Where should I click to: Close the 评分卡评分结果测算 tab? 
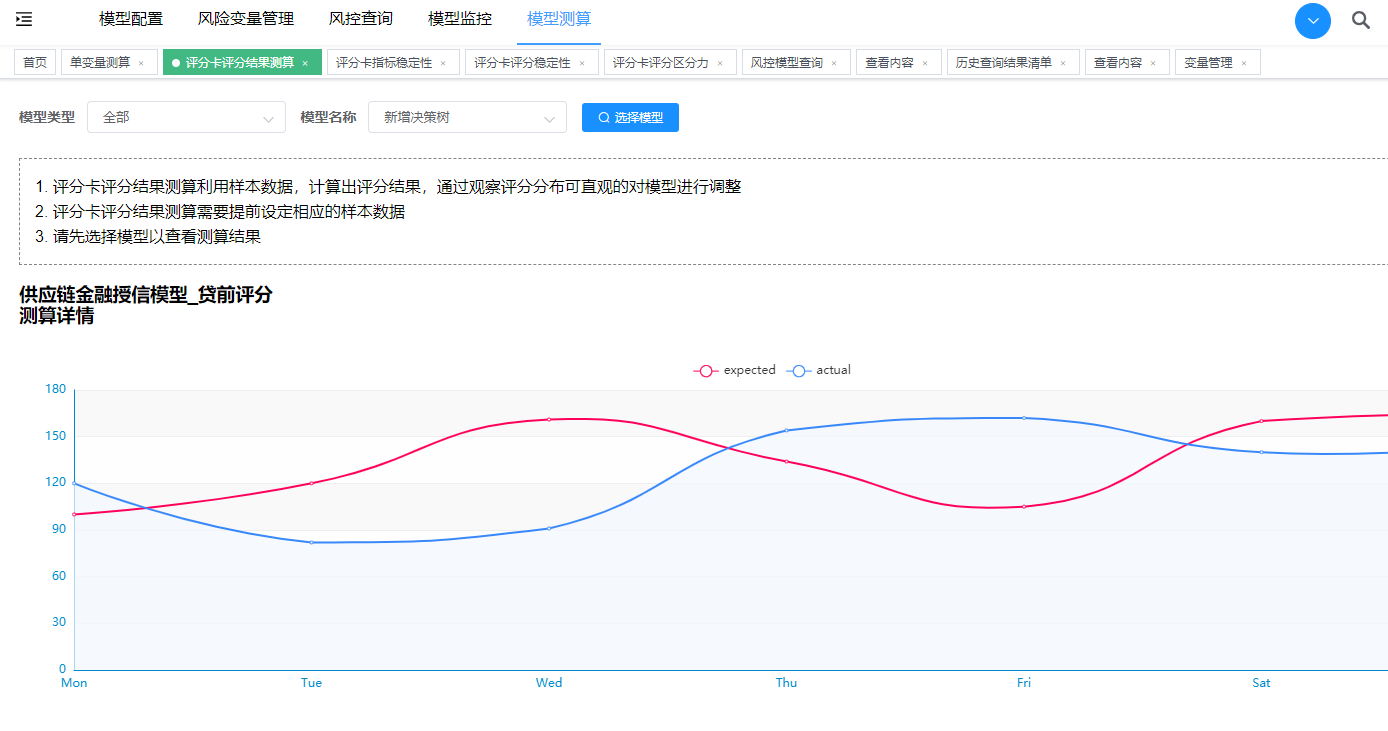click(305, 63)
